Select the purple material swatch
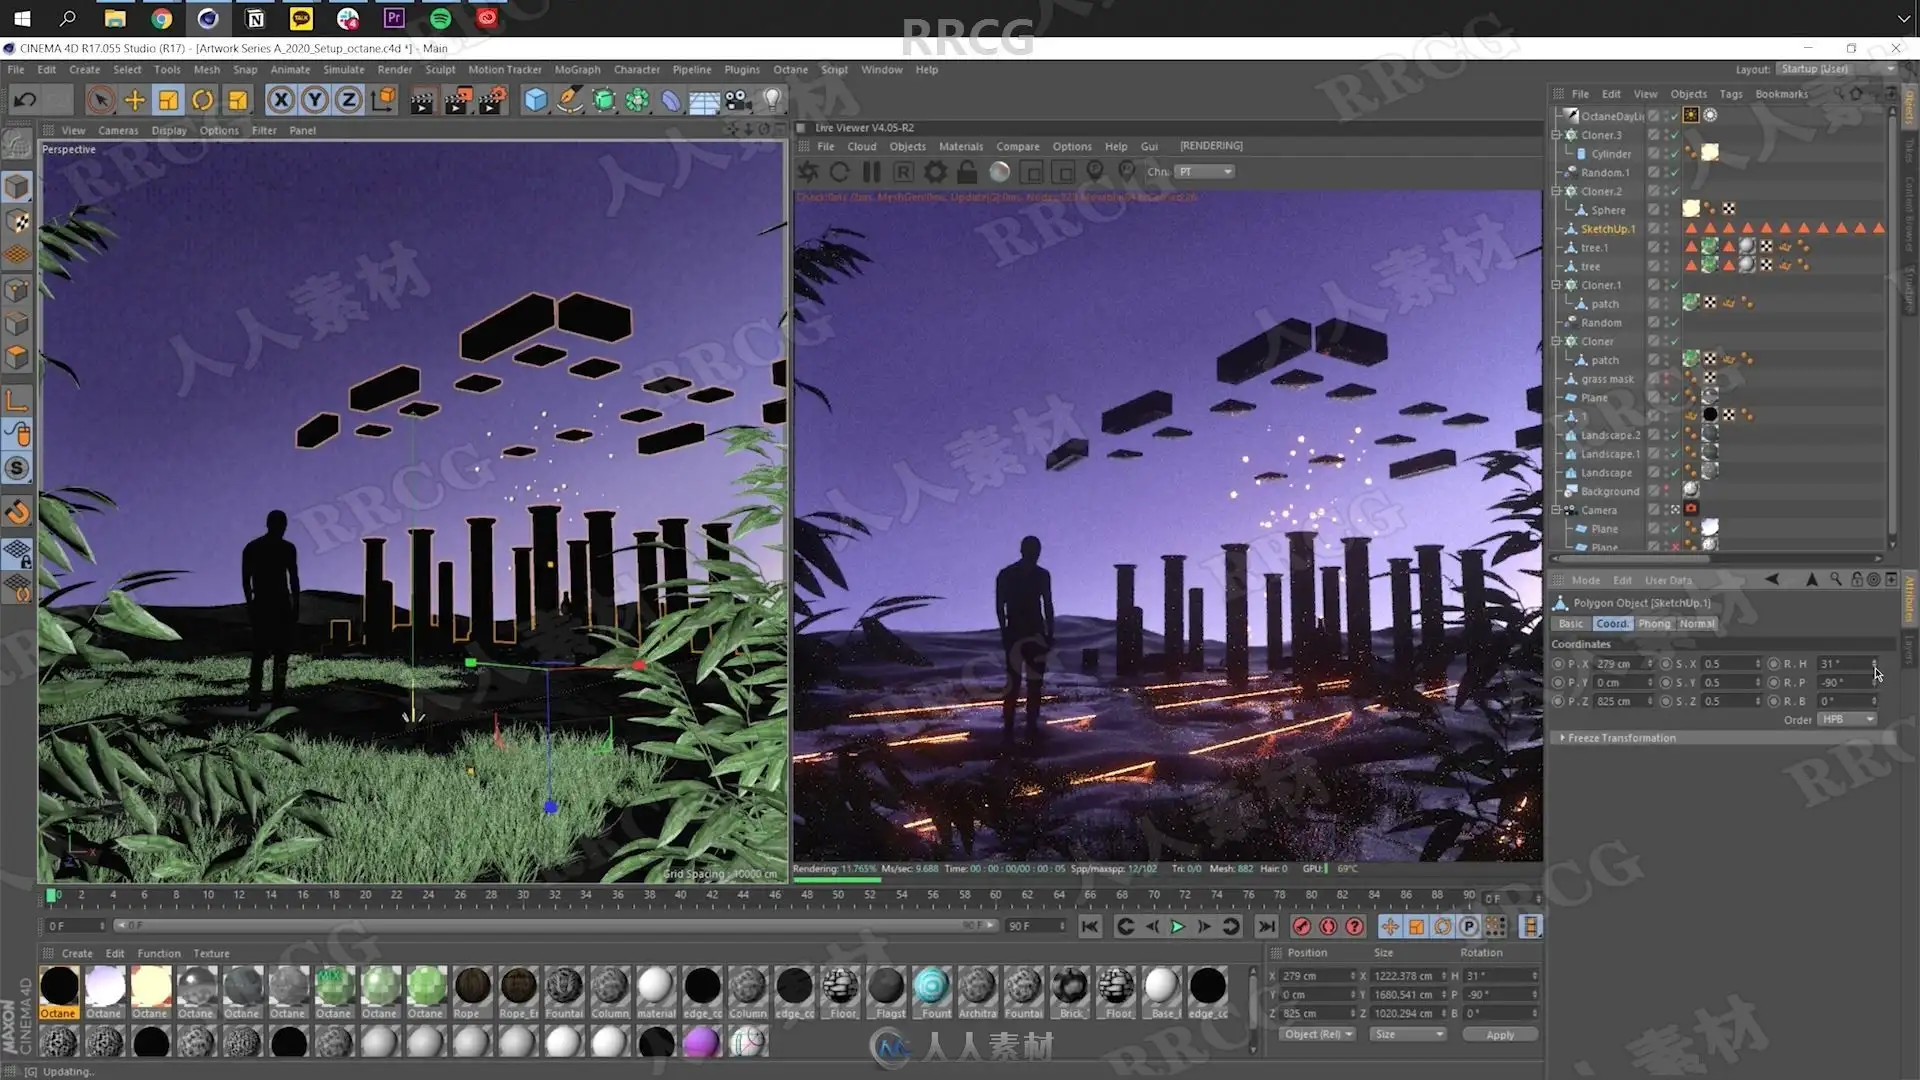This screenshot has width=1920, height=1080. tap(701, 1042)
